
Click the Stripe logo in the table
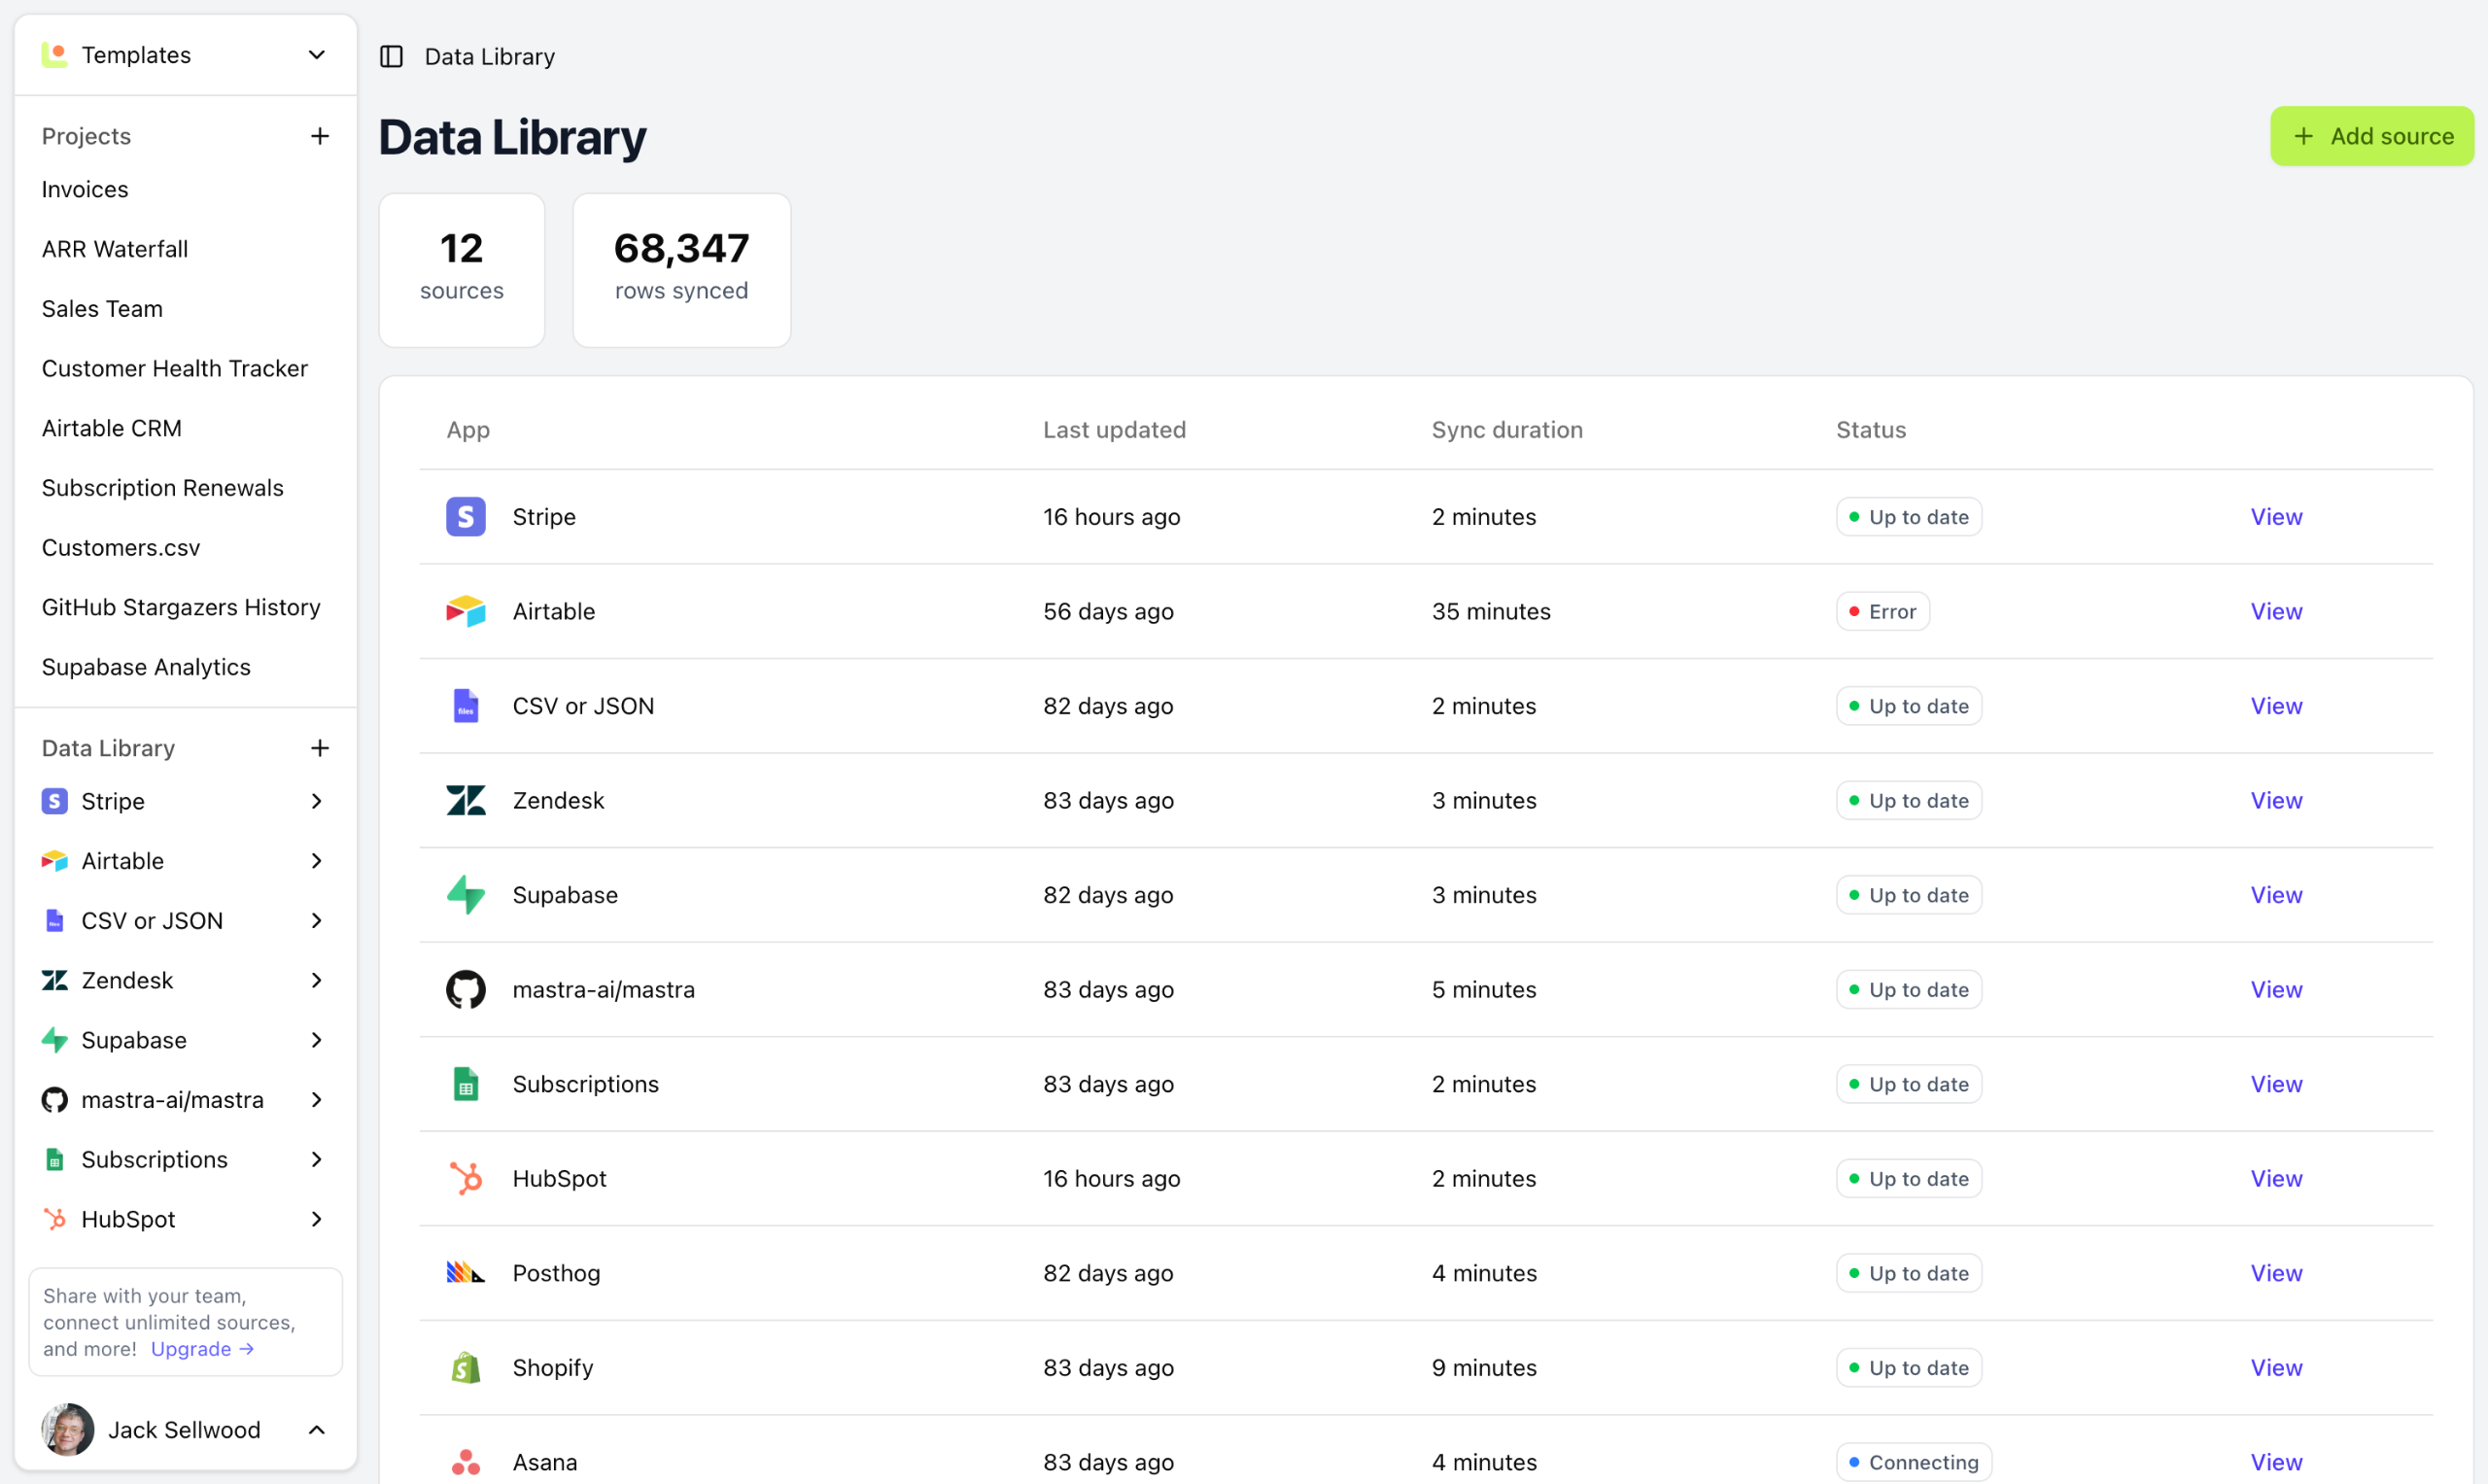[465, 517]
